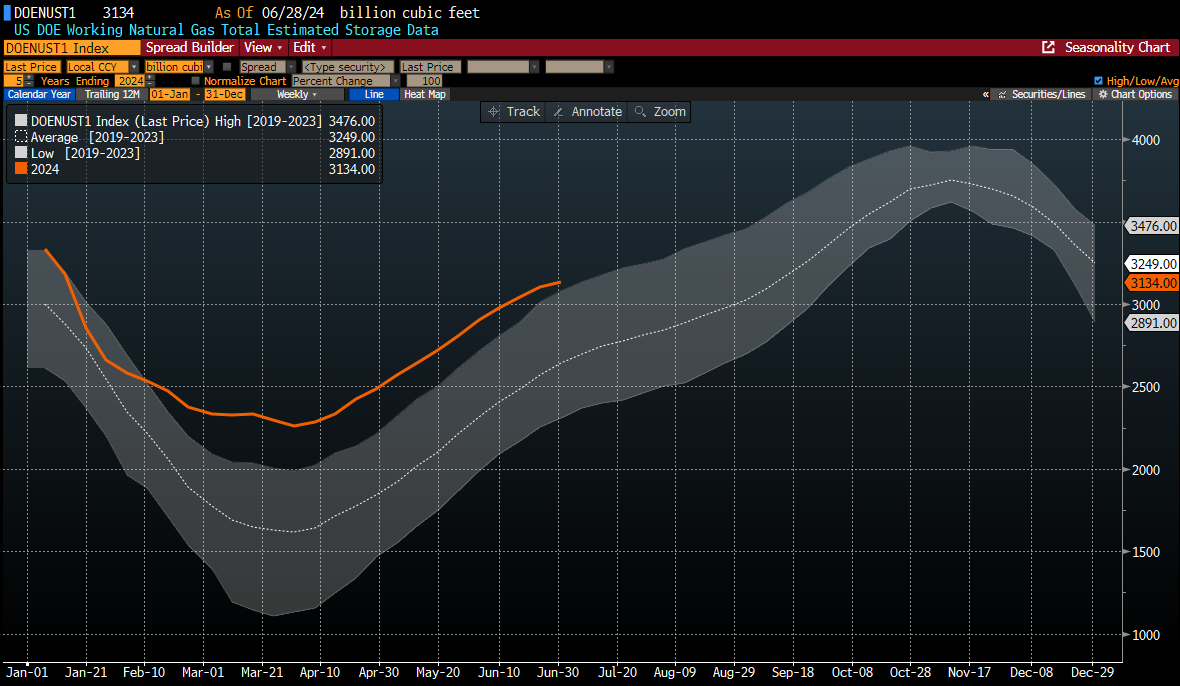Uncheck the High/Low/Avg checkbox
The image size is (1180, 686).
pos(1098,80)
